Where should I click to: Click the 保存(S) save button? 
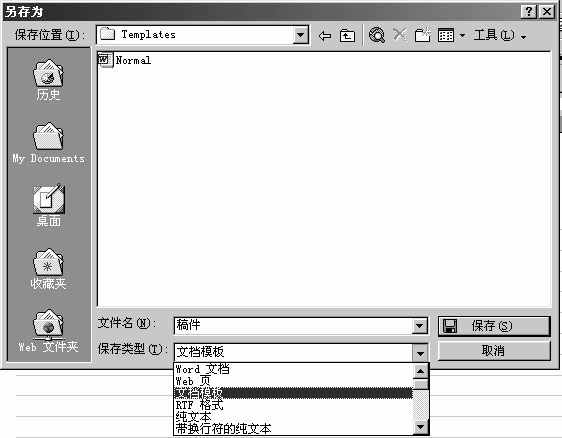click(494, 326)
